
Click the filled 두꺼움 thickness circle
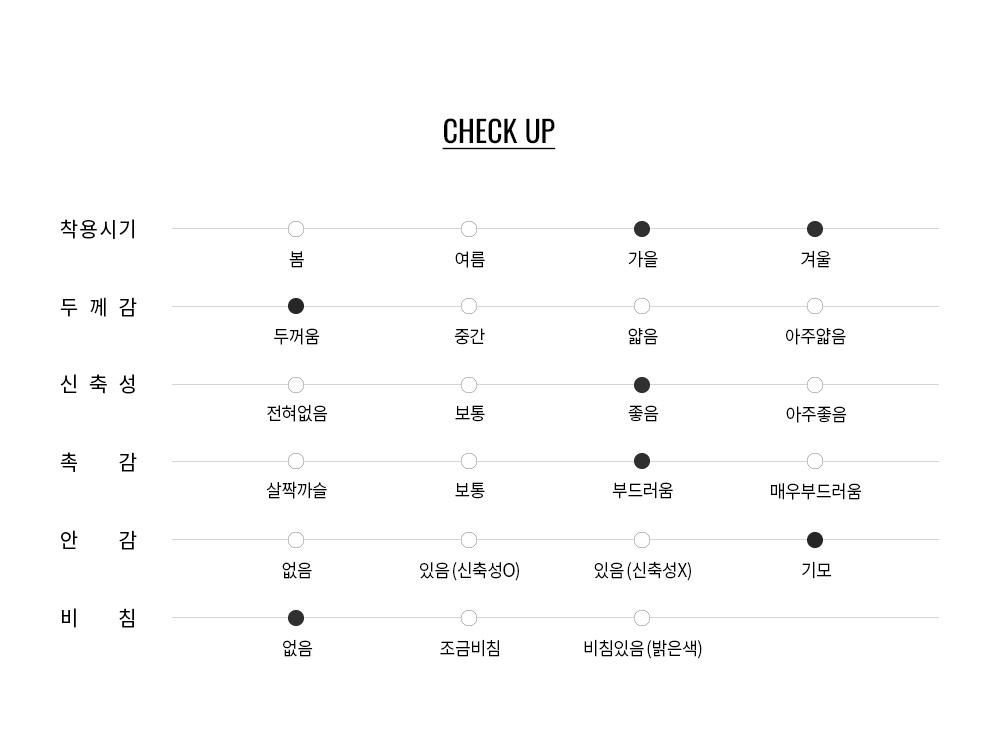coord(296,306)
